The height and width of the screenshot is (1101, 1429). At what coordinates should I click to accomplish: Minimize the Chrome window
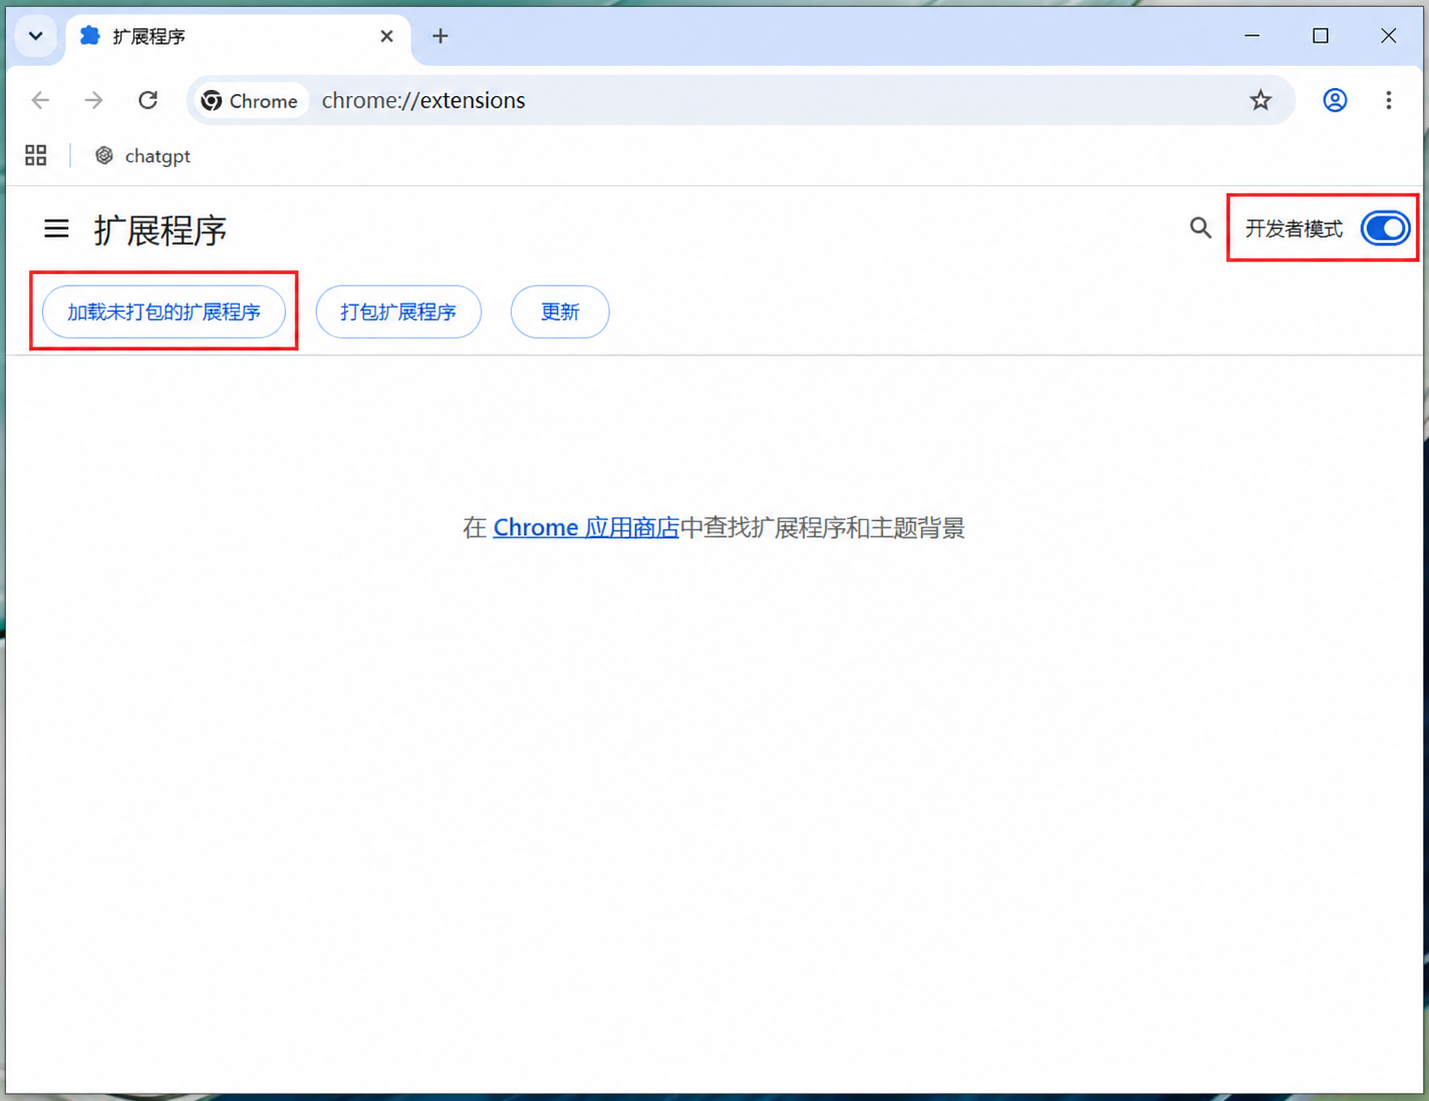pyautogui.click(x=1252, y=36)
